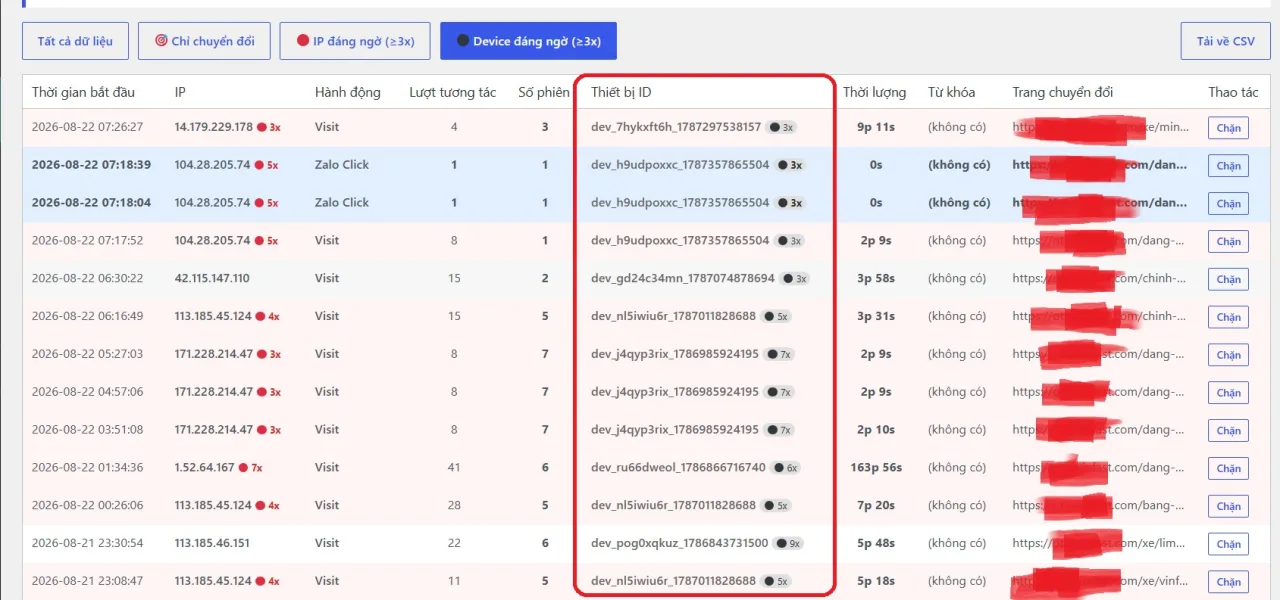
Task: Click Chặn on the 00:26:06 row
Action: click(1228, 506)
